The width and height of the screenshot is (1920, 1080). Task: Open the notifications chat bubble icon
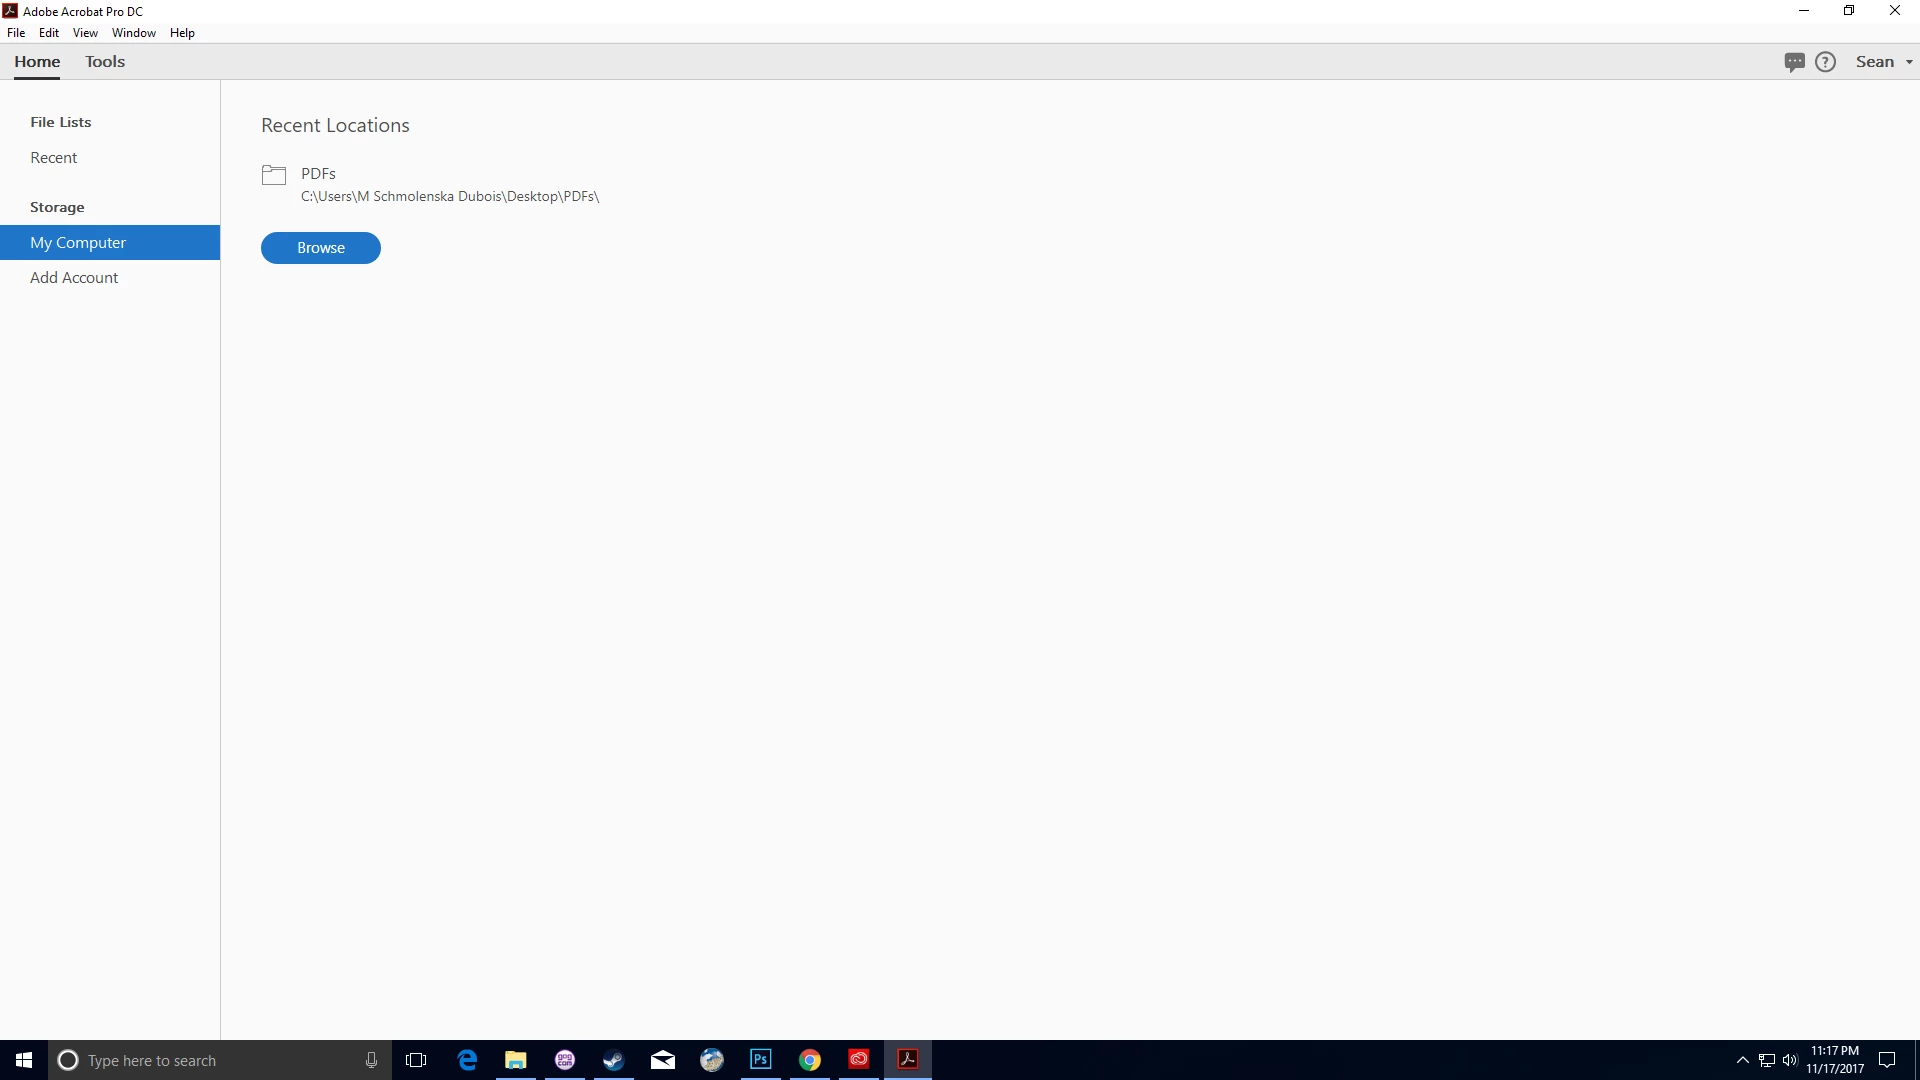[1794, 62]
